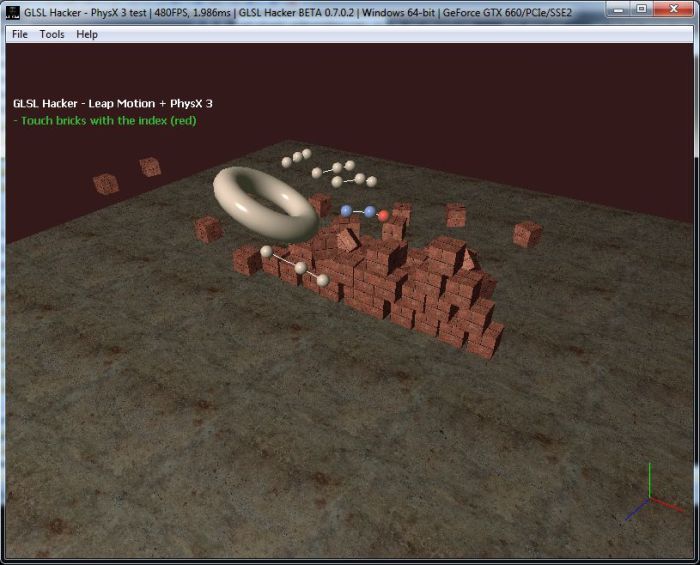Click the XYZ axis gizmo

[x=653, y=493]
